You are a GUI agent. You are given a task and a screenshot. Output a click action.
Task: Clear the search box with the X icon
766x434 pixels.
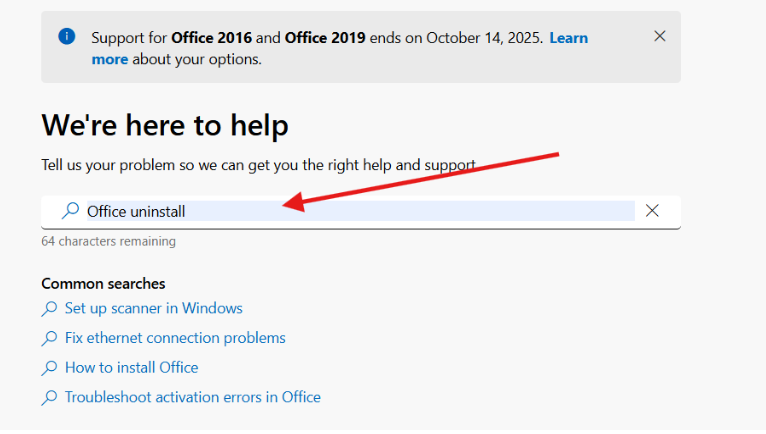coord(652,211)
